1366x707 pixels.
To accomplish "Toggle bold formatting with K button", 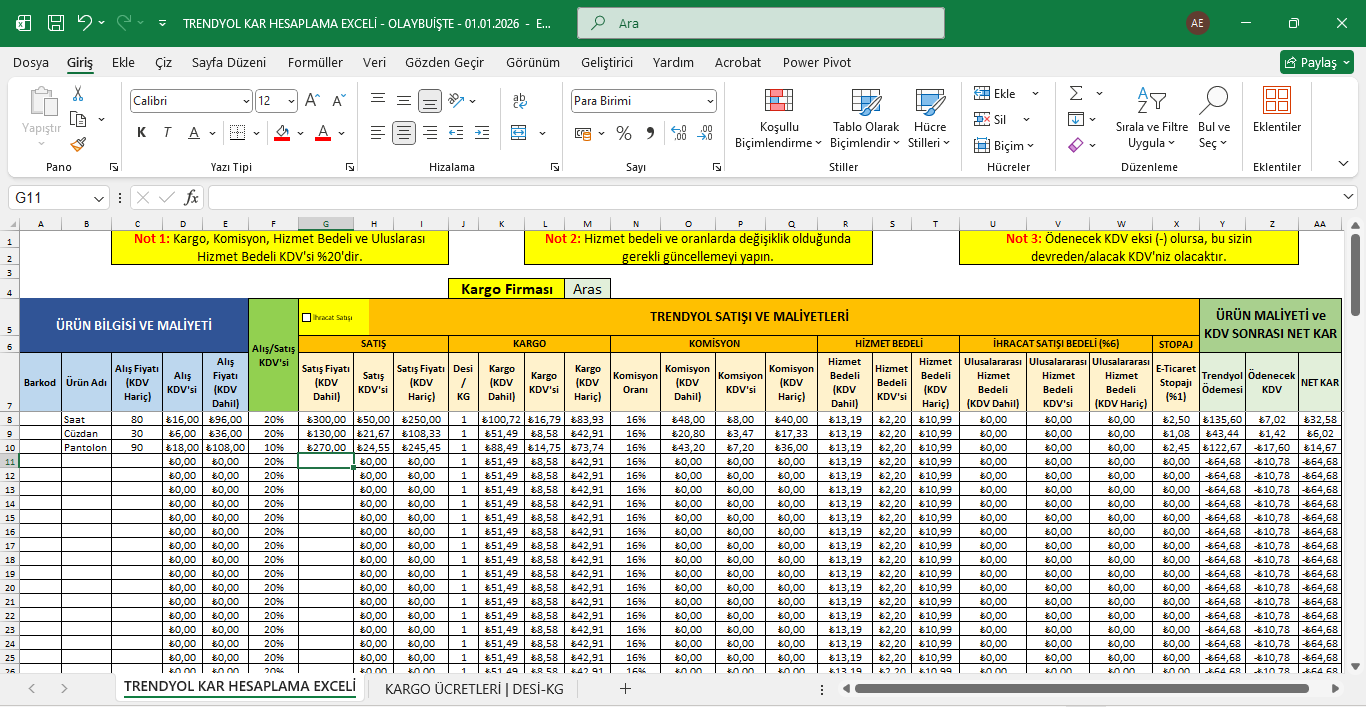I will click(x=141, y=133).
